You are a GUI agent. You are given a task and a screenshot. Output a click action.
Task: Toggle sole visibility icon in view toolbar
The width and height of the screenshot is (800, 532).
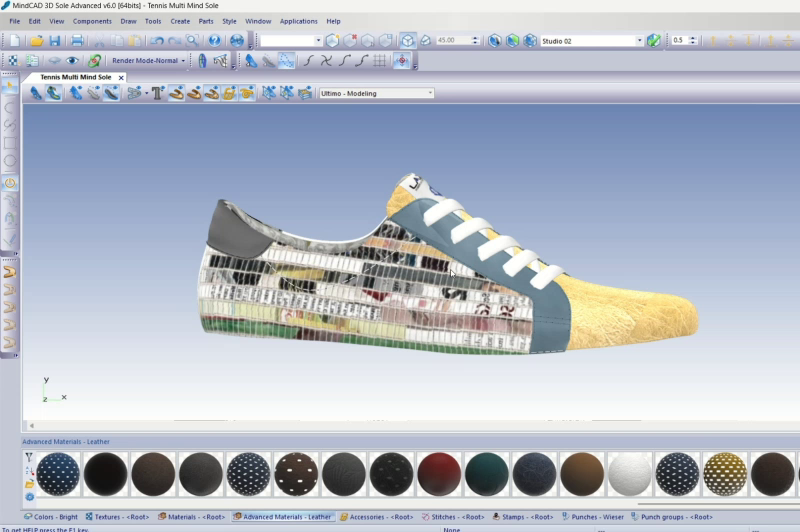tap(112, 93)
